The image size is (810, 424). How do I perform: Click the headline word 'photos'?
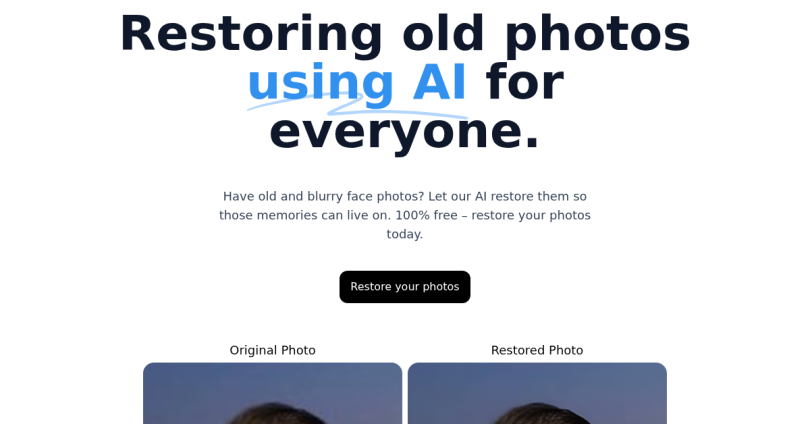(597, 34)
